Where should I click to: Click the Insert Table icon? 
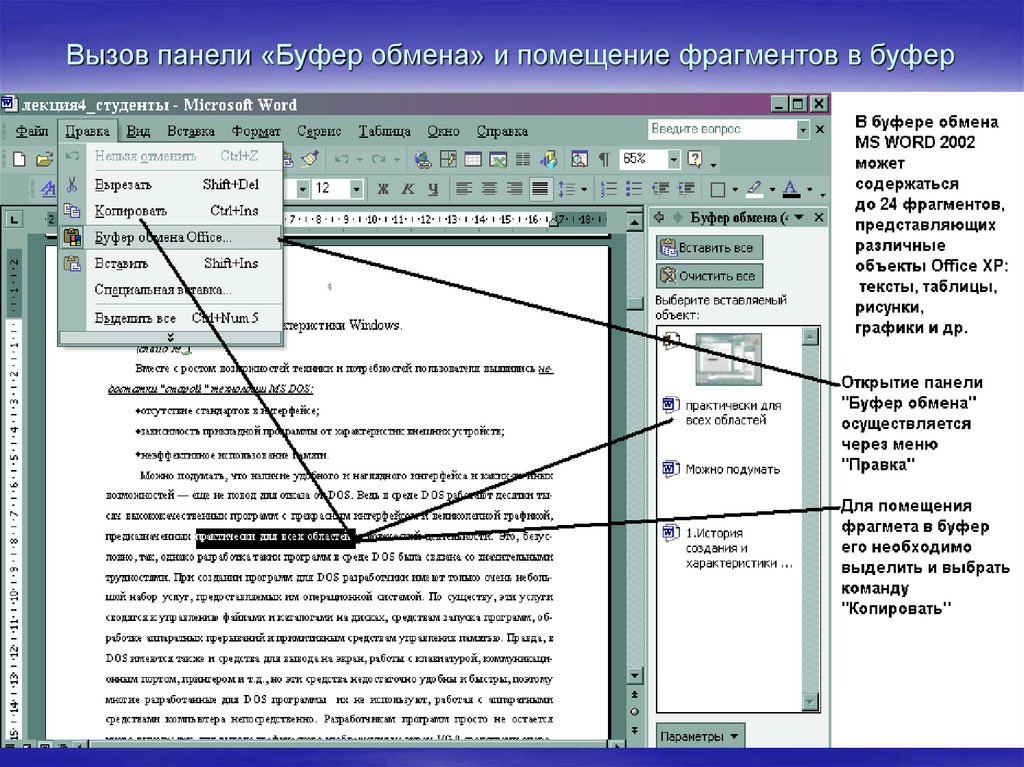tap(473, 159)
